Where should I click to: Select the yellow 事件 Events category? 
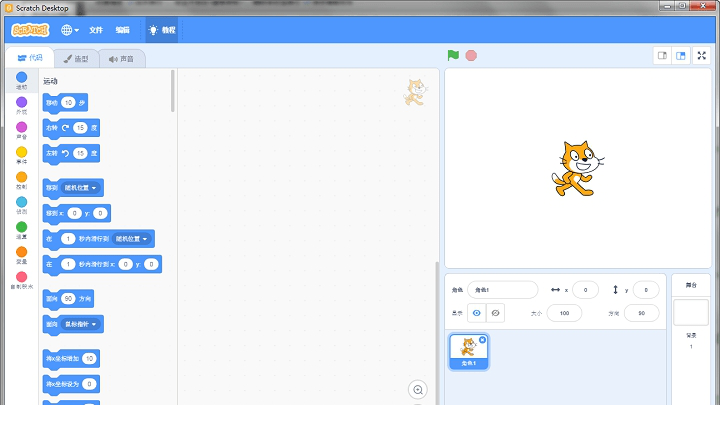pyautogui.click(x=22, y=155)
